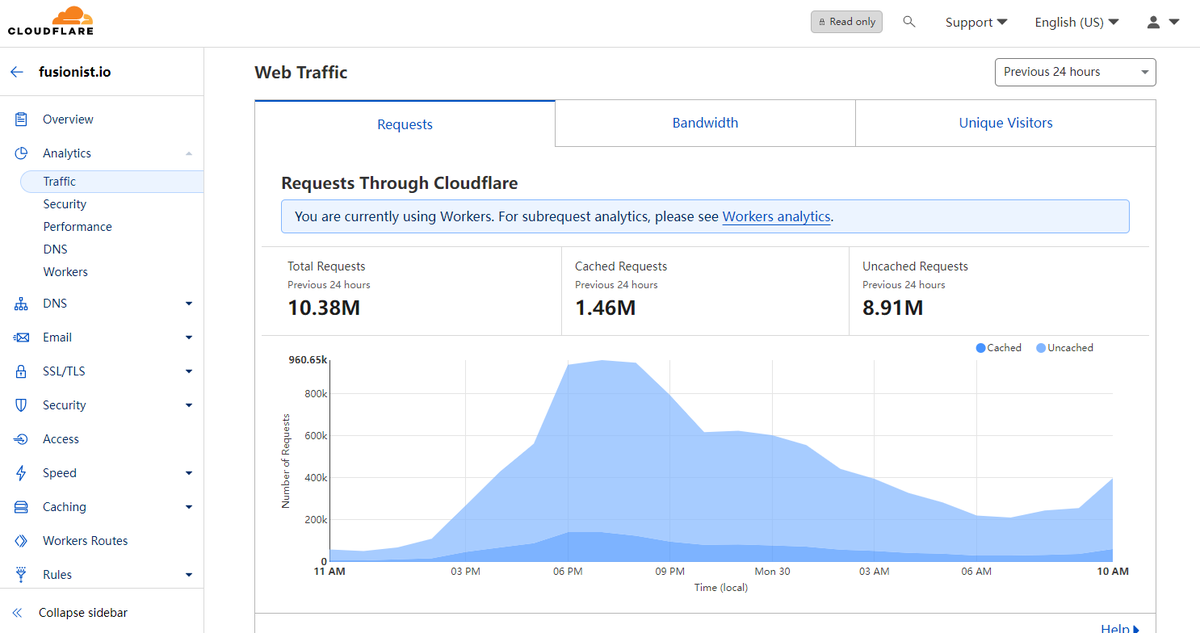Collapse the Analytics section arrow
Screen dimensions: 1200x633
click(189, 153)
